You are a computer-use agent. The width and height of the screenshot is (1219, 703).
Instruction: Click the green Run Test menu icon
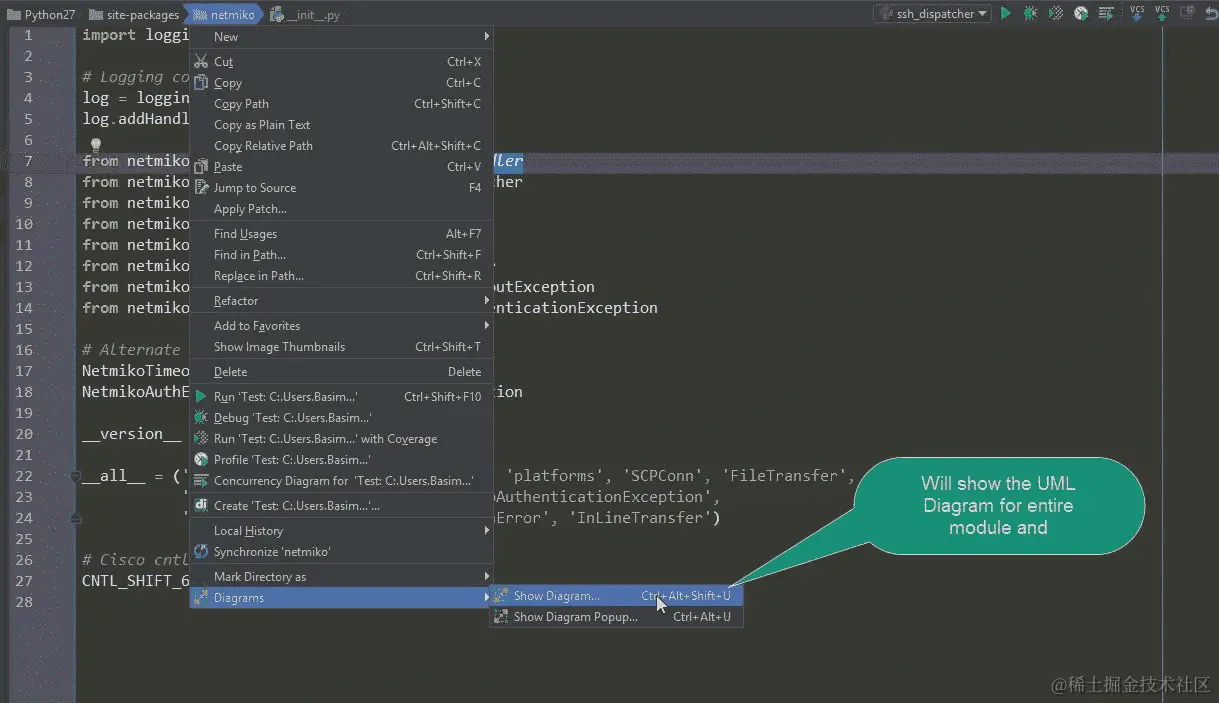click(x=201, y=397)
